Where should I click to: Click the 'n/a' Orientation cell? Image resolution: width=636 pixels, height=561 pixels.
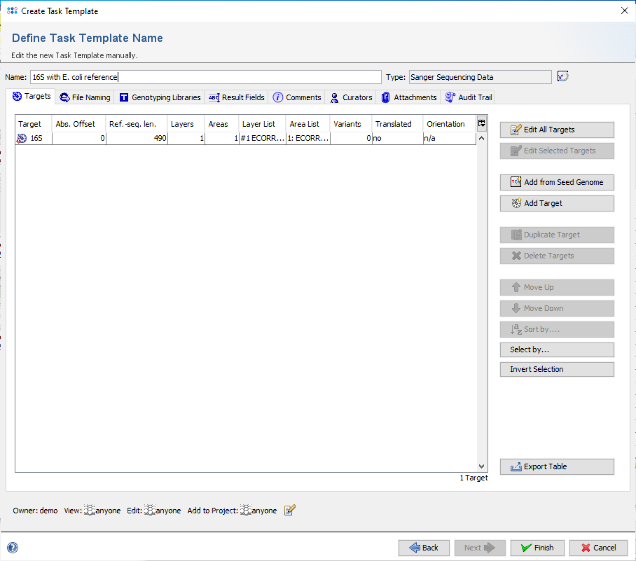pos(449,138)
